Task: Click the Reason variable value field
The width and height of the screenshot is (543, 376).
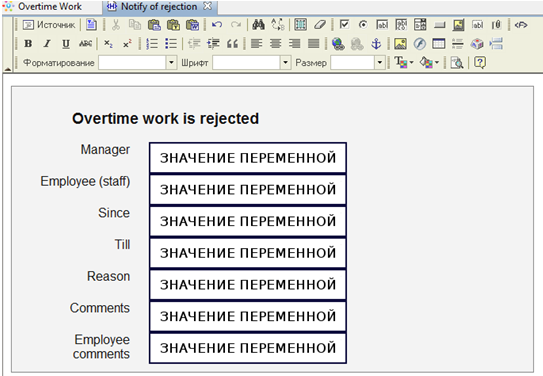Action: tap(248, 285)
